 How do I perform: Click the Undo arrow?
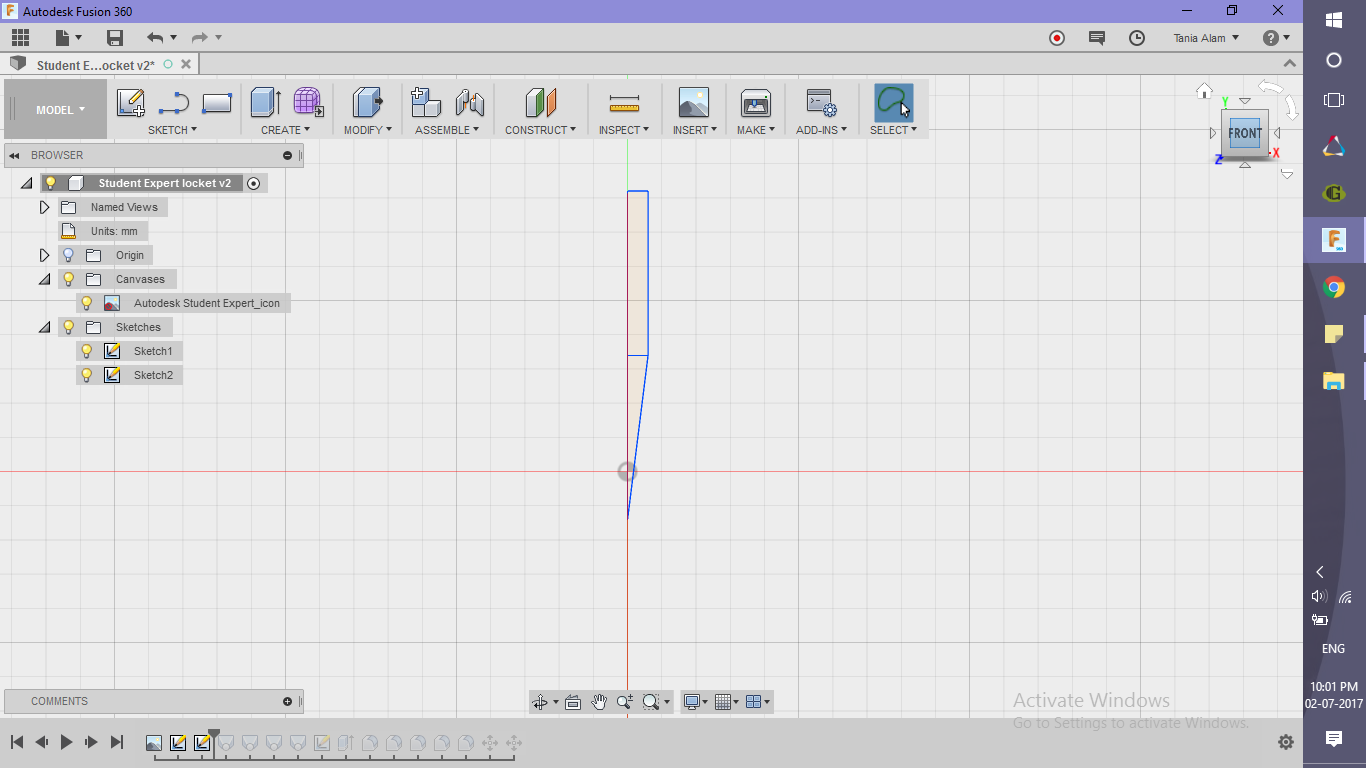pyautogui.click(x=155, y=38)
